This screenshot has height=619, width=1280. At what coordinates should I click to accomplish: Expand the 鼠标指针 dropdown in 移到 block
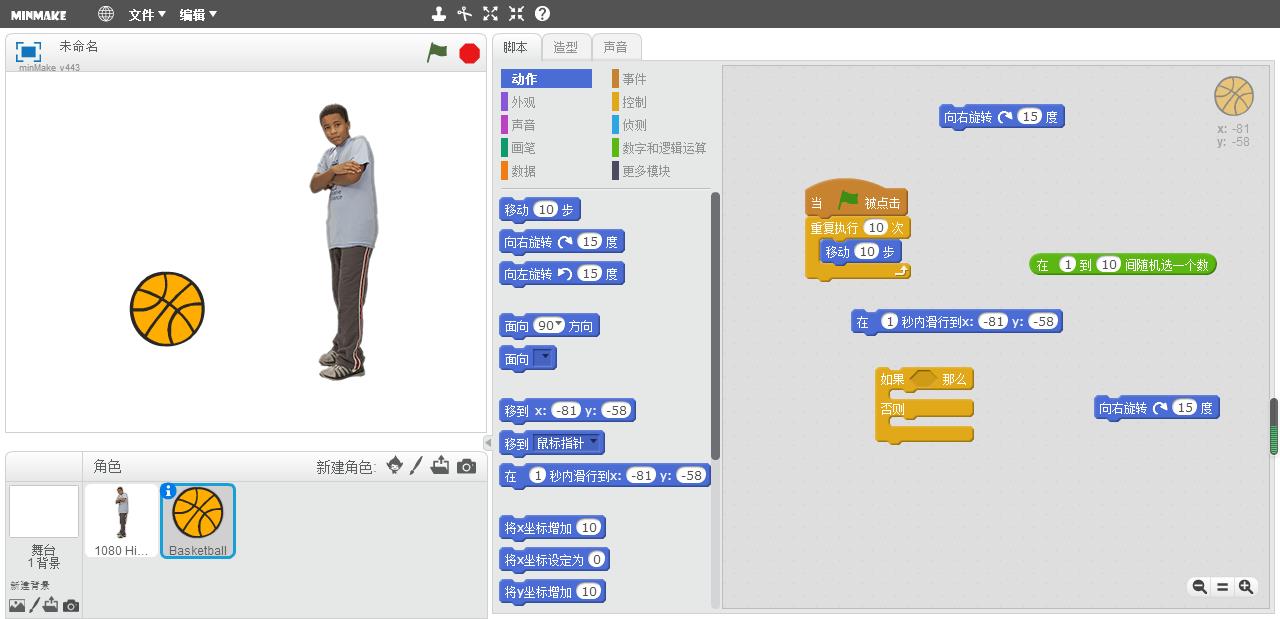pos(567,443)
